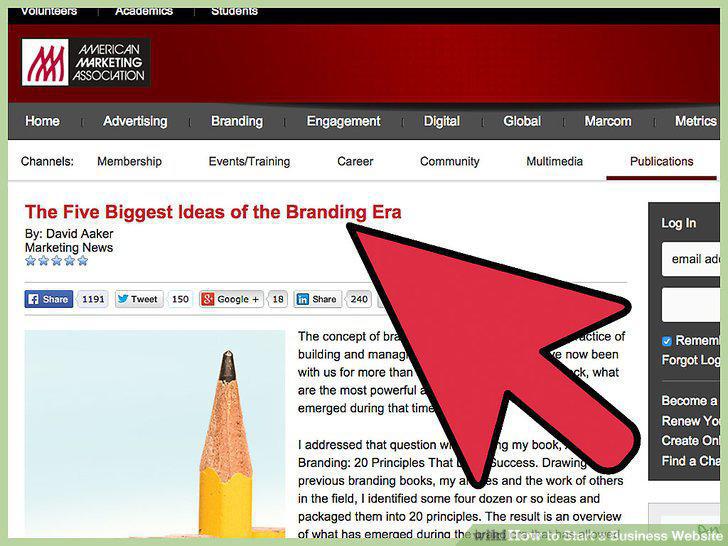The width and height of the screenshot is (728, 546).
Task: Open the Engagement section
Action: click(343, 121)
